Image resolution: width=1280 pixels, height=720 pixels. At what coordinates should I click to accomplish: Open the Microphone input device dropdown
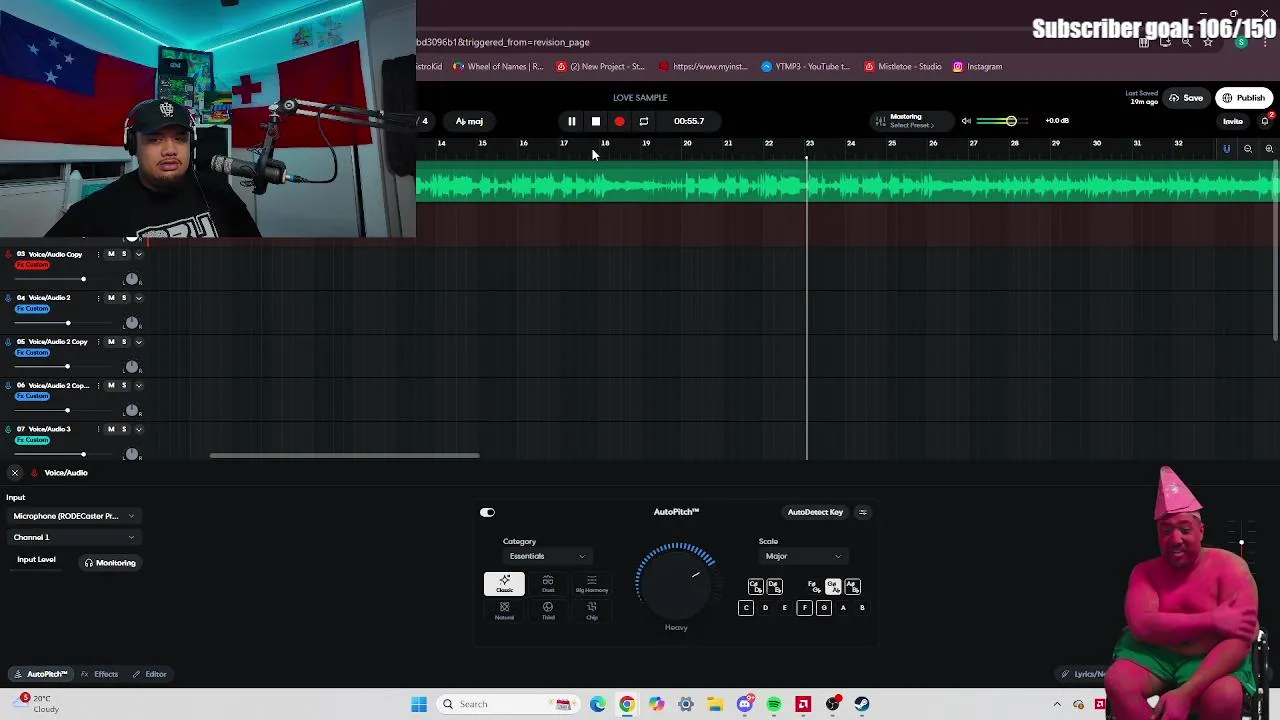click(73, 516)
